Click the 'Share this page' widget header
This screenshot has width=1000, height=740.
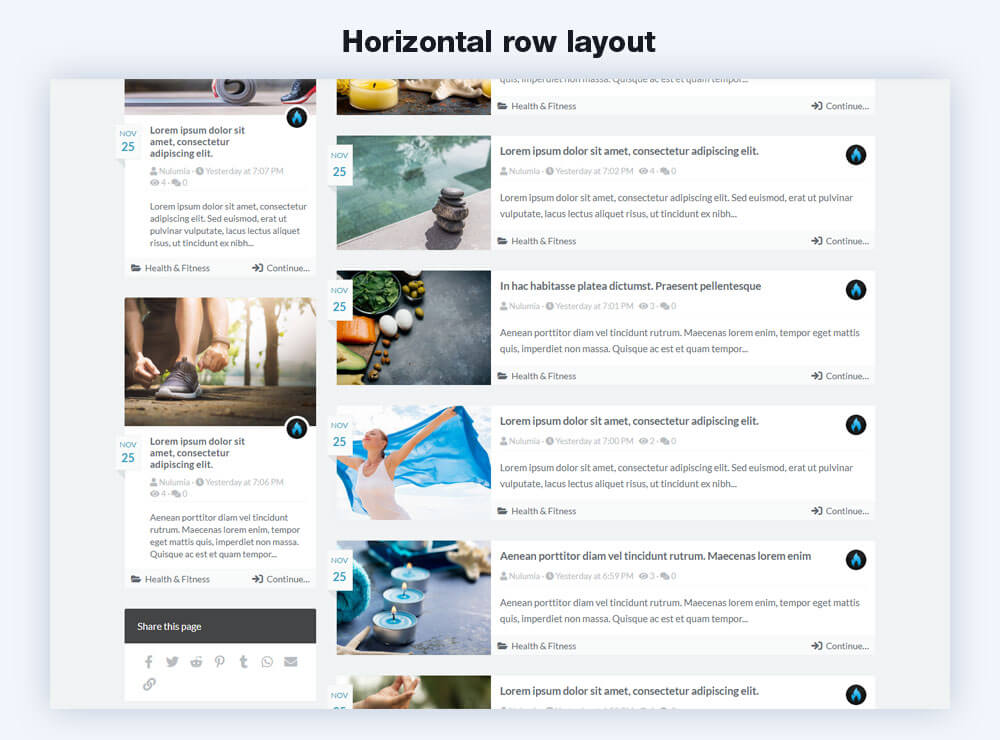(x=220, y=626)
